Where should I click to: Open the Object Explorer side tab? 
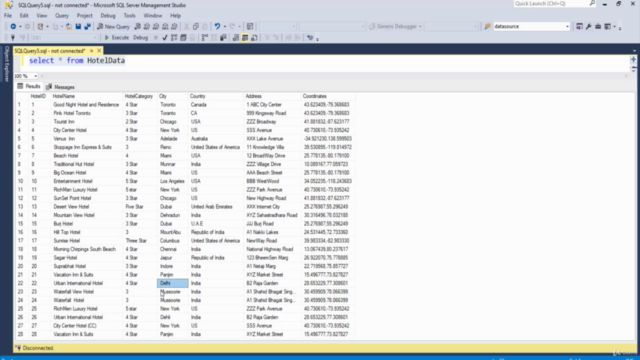(x=7, y=64)
